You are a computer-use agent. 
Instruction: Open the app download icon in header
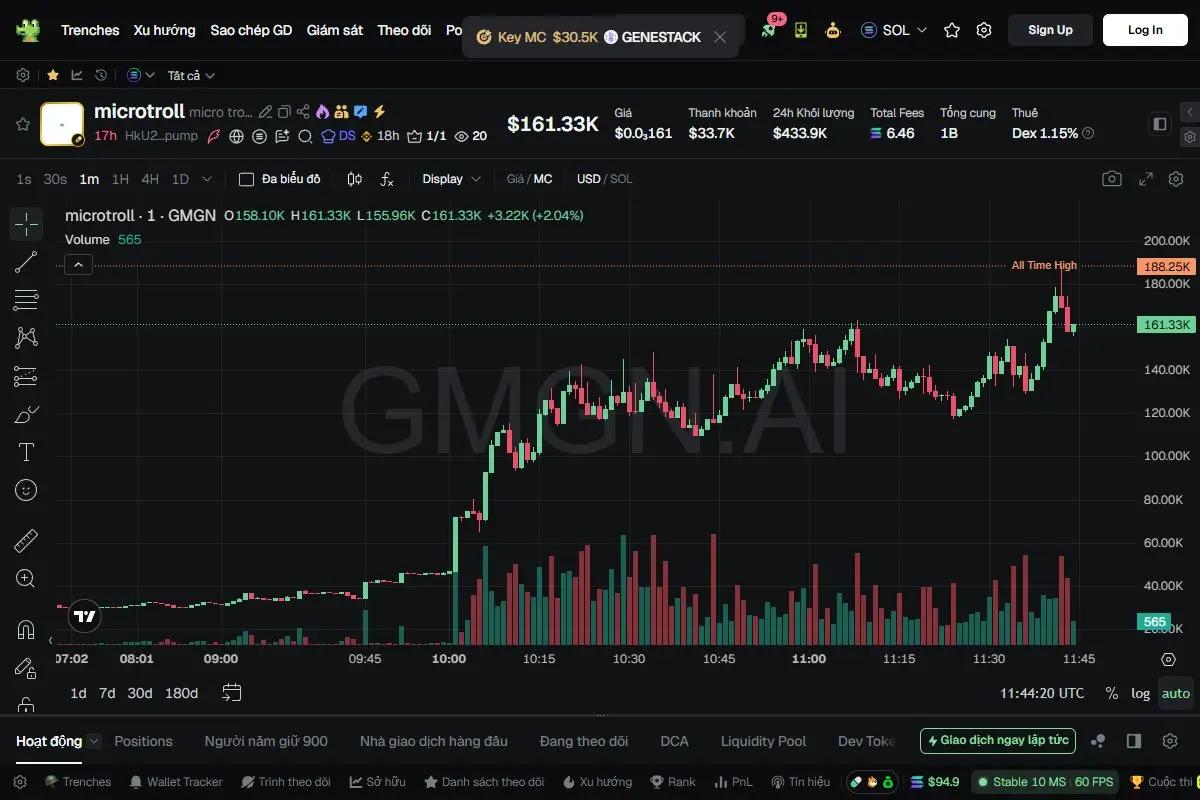pyautogui.click(x=801, y=30)
